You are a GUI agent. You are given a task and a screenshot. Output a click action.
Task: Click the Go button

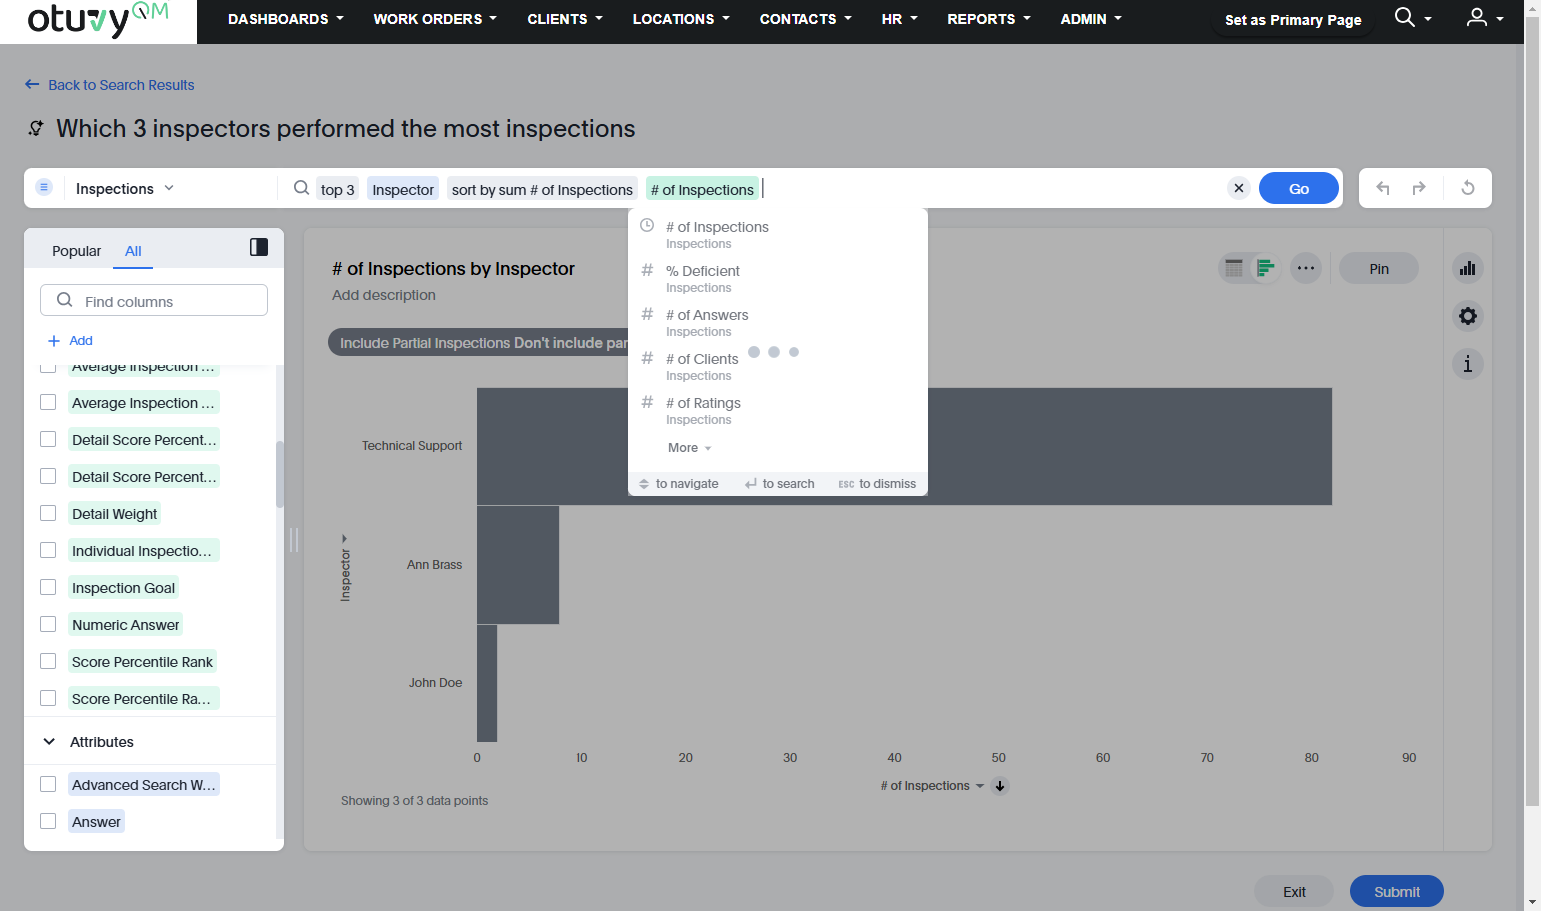click(1299, 188)
